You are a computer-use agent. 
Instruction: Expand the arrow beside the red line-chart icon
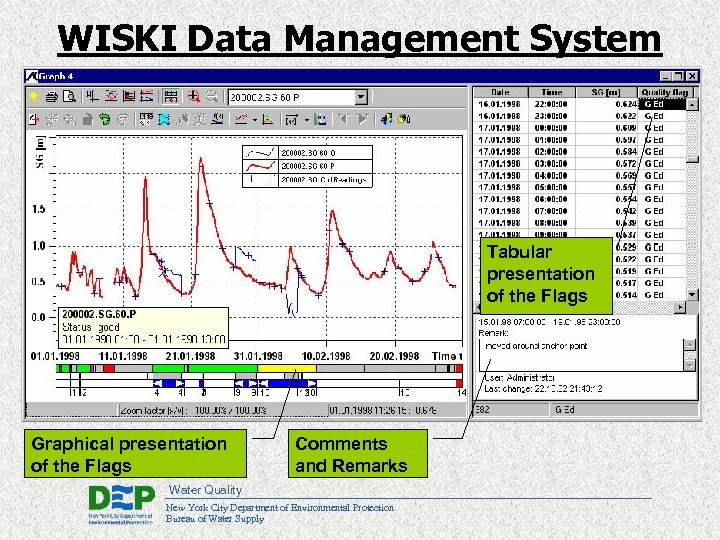tap(254, 120)
